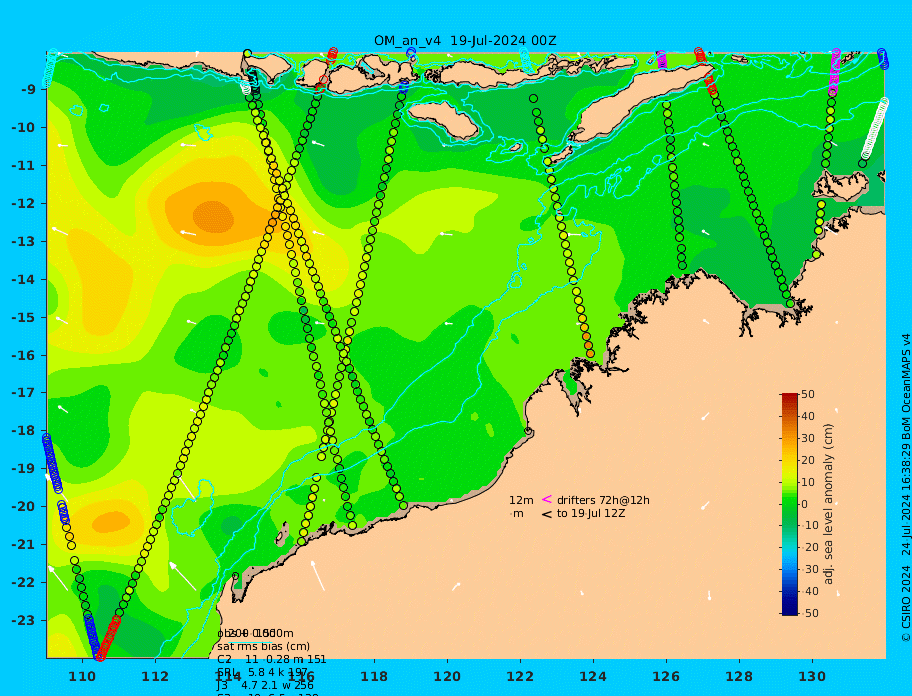Click the longitude axis label 126
This screenshot has height=696, width=912.
click(666, 677)
